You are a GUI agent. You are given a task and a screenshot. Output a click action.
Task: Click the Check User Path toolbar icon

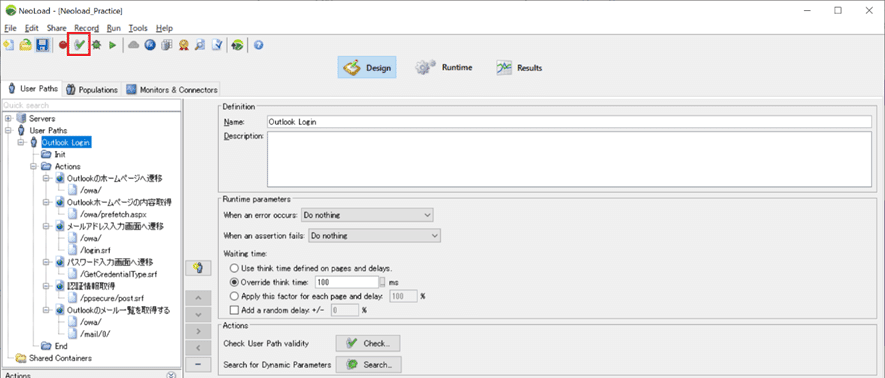click(x=80, y=45)
